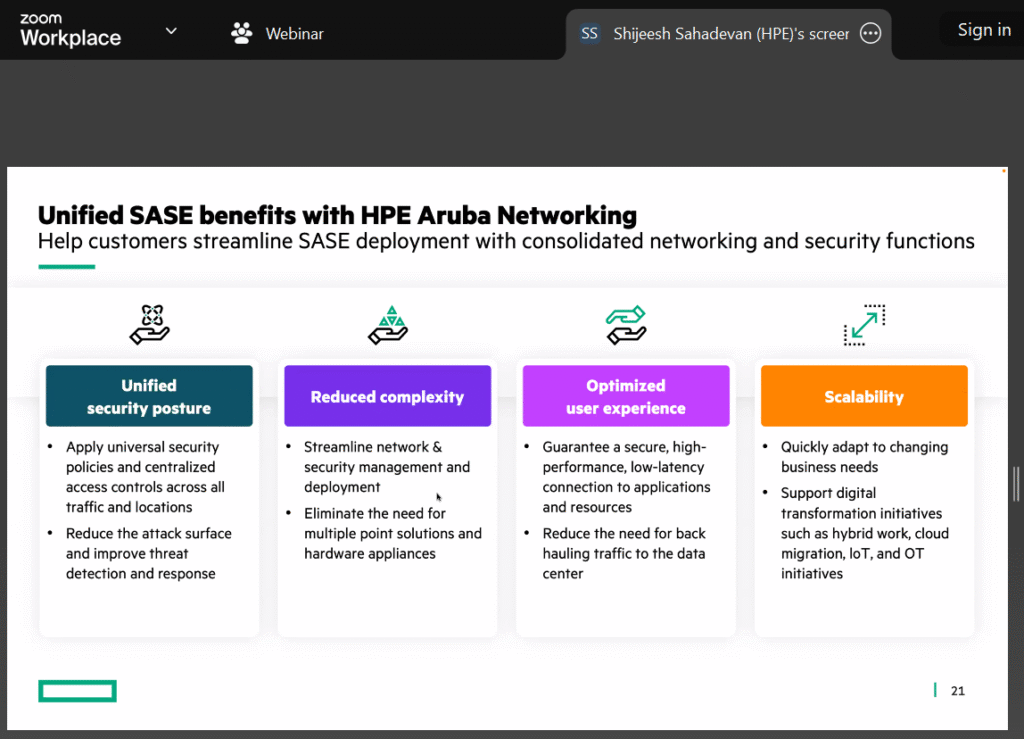Viewport: 1024px width, 739px height.
Task: Click bullet 'Support digital transformation initiatives'
Action: [865, 533]
